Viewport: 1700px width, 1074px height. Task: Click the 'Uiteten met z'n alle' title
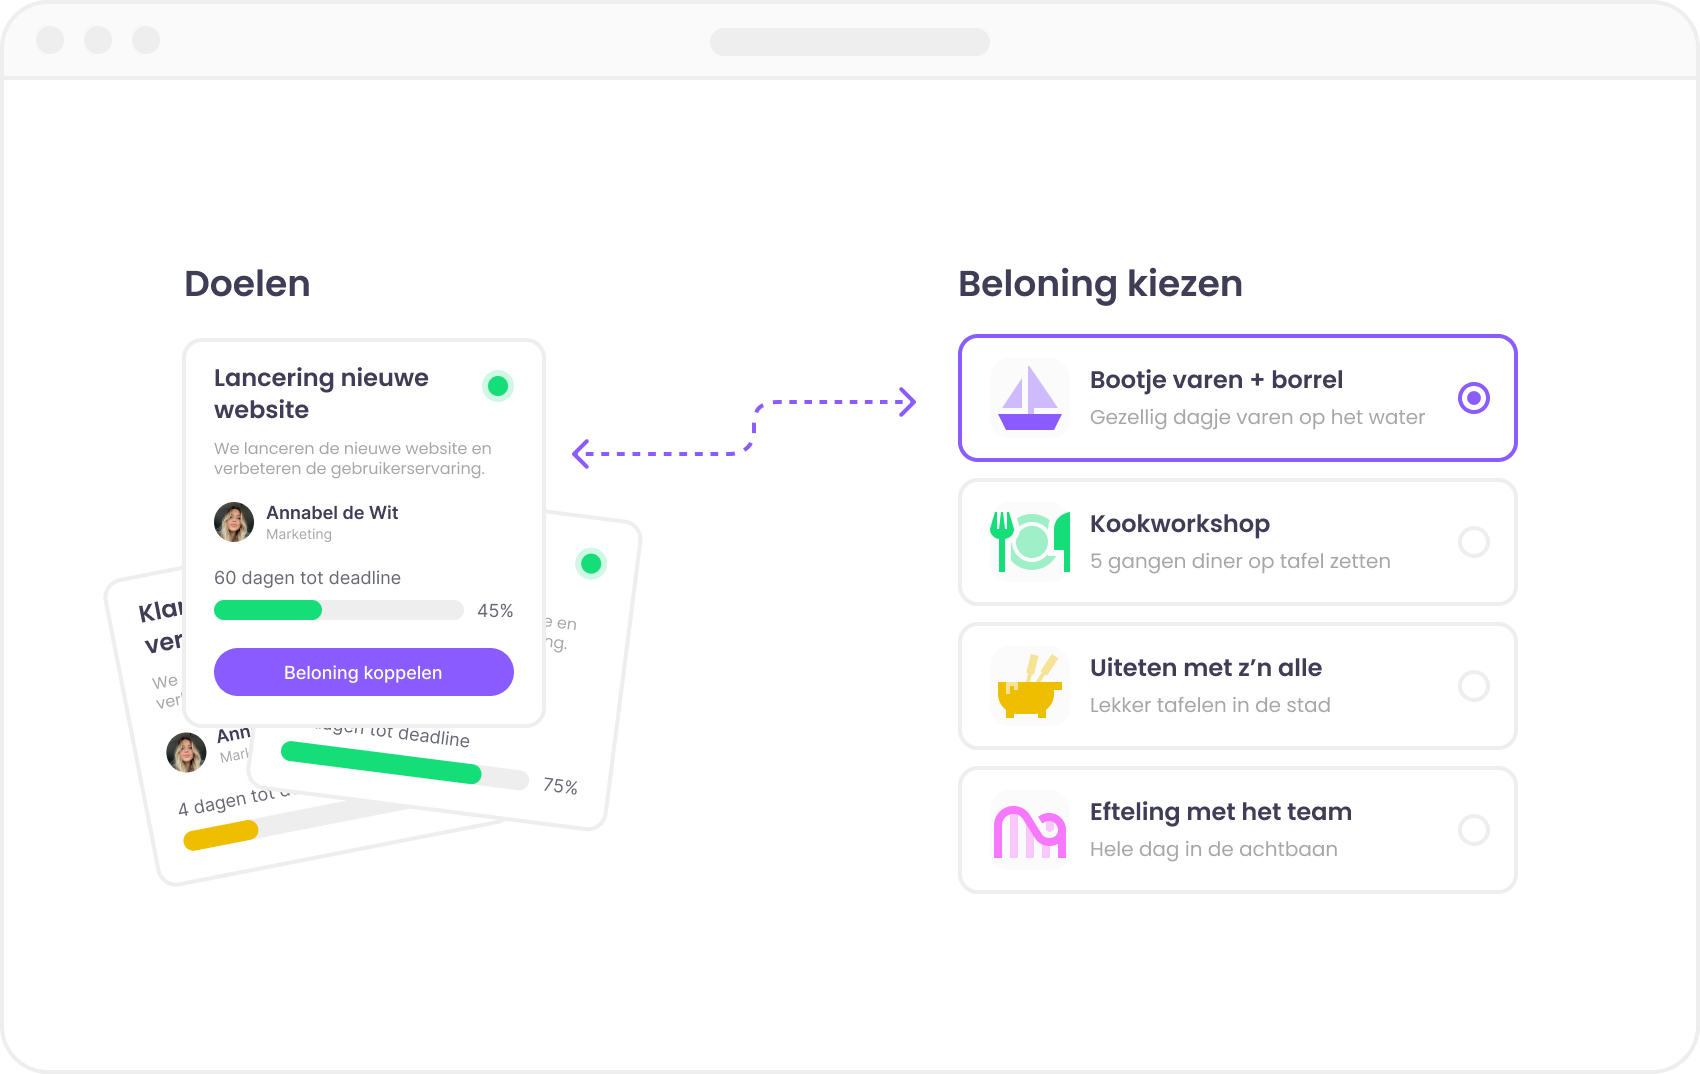point(1206,668)
